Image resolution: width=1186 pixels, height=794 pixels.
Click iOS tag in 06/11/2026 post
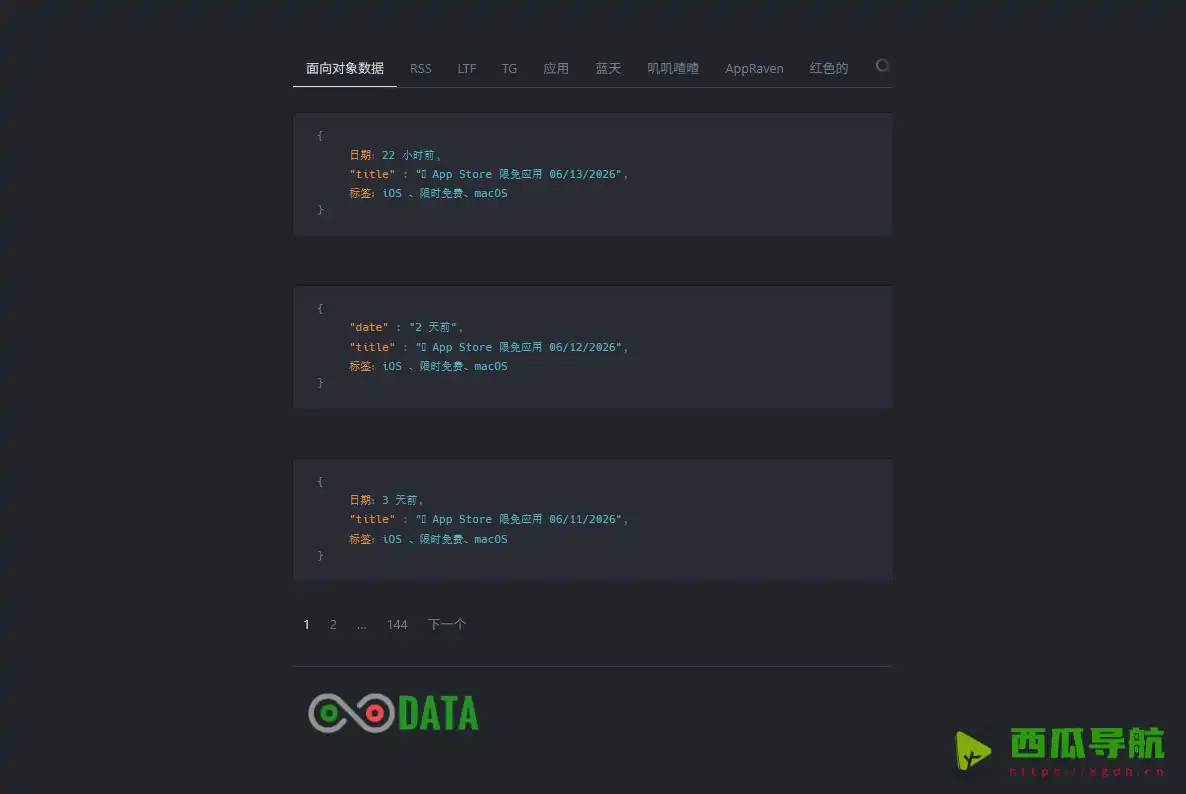coord(392,539)
